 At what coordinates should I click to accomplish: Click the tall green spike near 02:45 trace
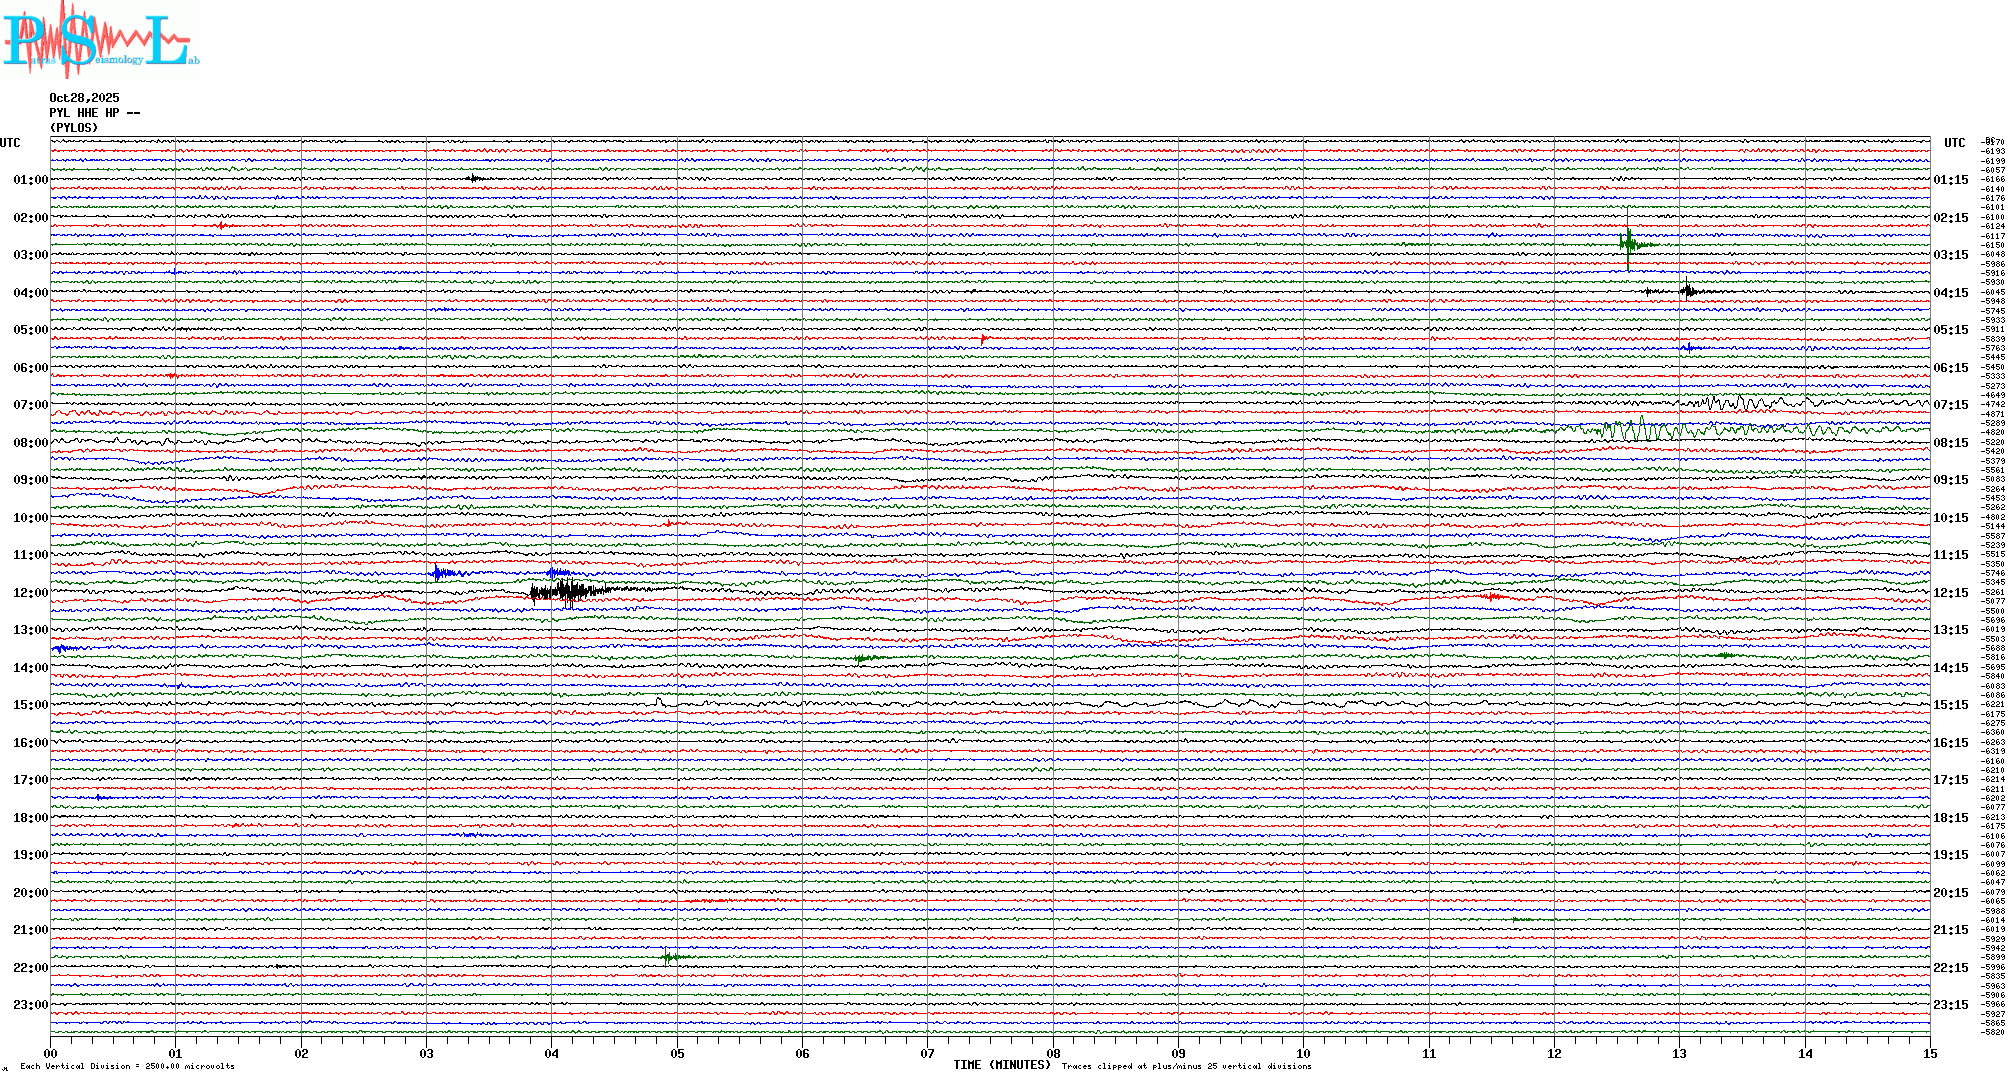pos(1628,243)
